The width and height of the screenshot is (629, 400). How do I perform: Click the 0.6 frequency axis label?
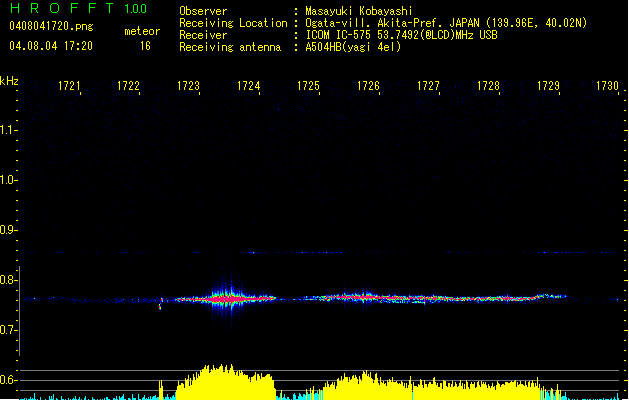[x=9, y=380]
